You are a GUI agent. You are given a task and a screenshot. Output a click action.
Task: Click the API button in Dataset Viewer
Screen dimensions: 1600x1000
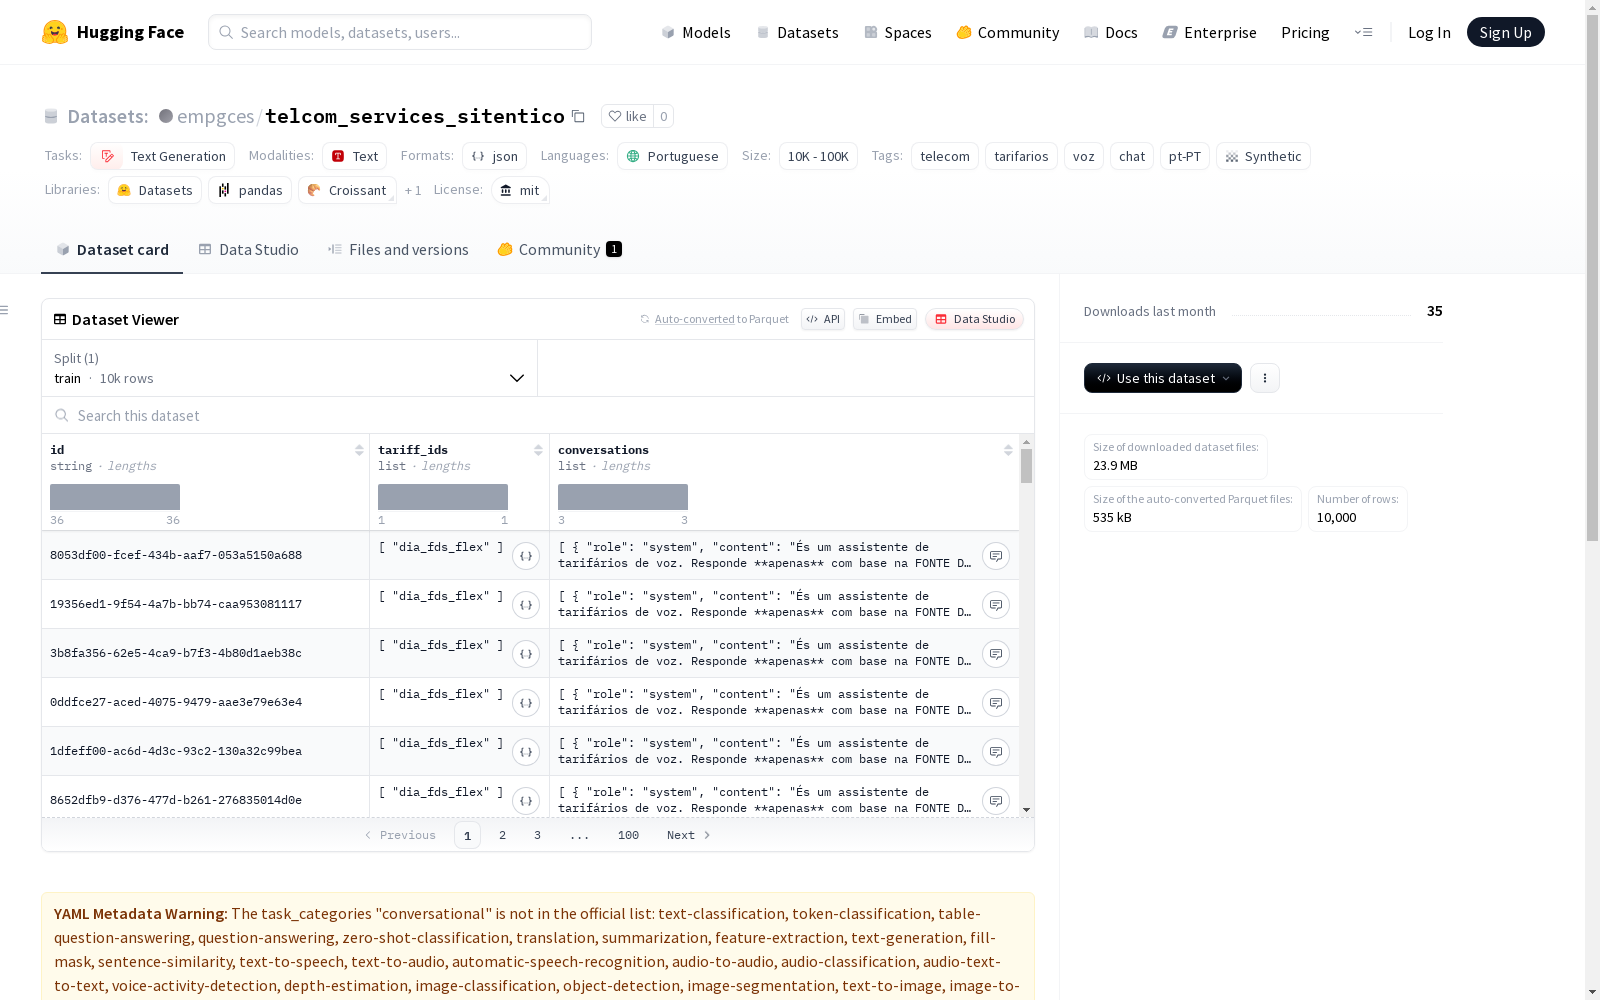823,319
